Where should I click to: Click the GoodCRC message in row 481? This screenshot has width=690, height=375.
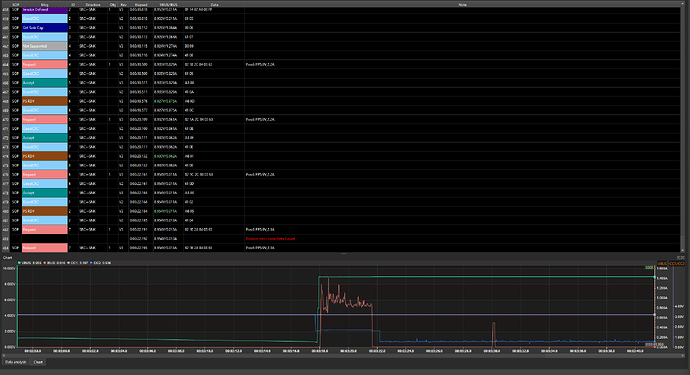[44, 220]
